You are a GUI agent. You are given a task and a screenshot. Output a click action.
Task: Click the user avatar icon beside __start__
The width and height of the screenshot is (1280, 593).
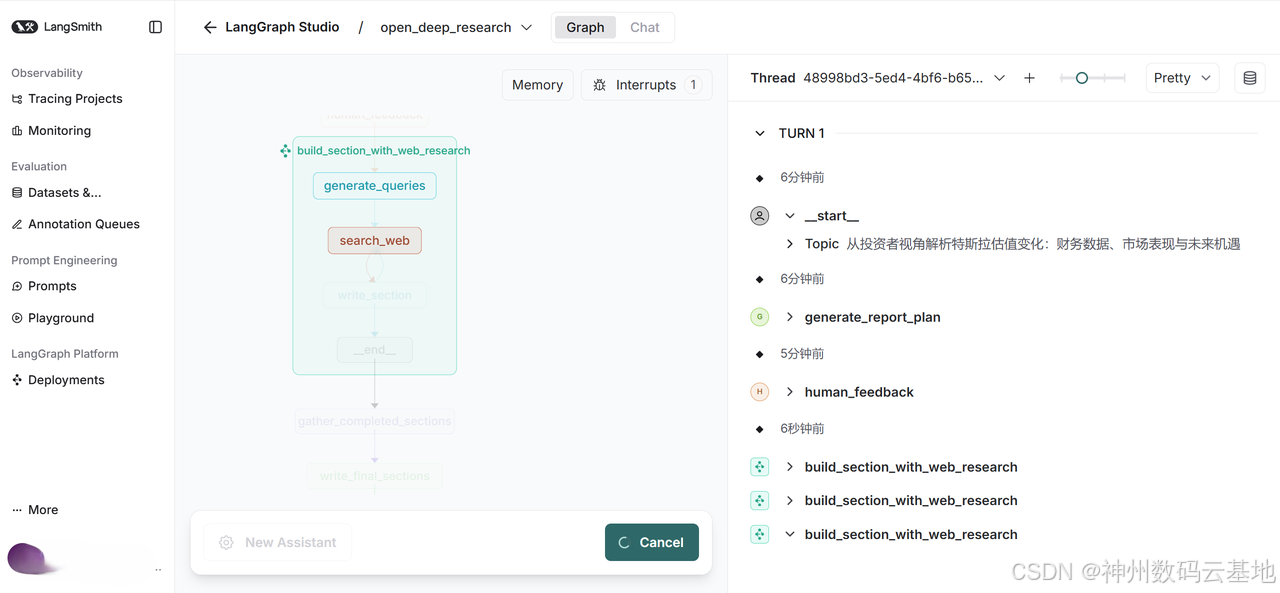click(x=760, y=216)
